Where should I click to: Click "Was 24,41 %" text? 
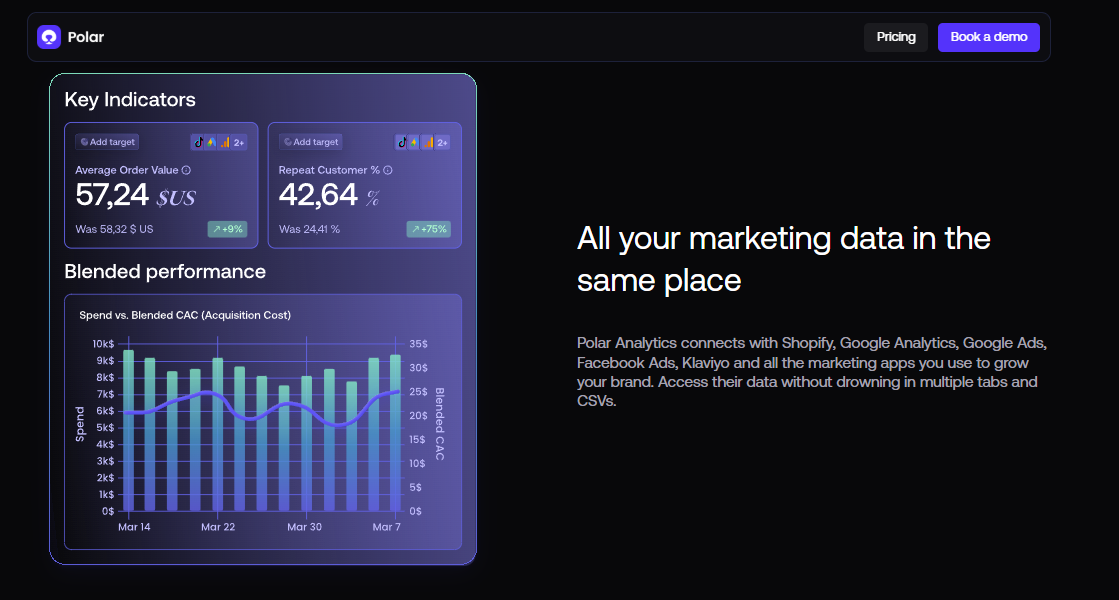(x=309, y=229)
